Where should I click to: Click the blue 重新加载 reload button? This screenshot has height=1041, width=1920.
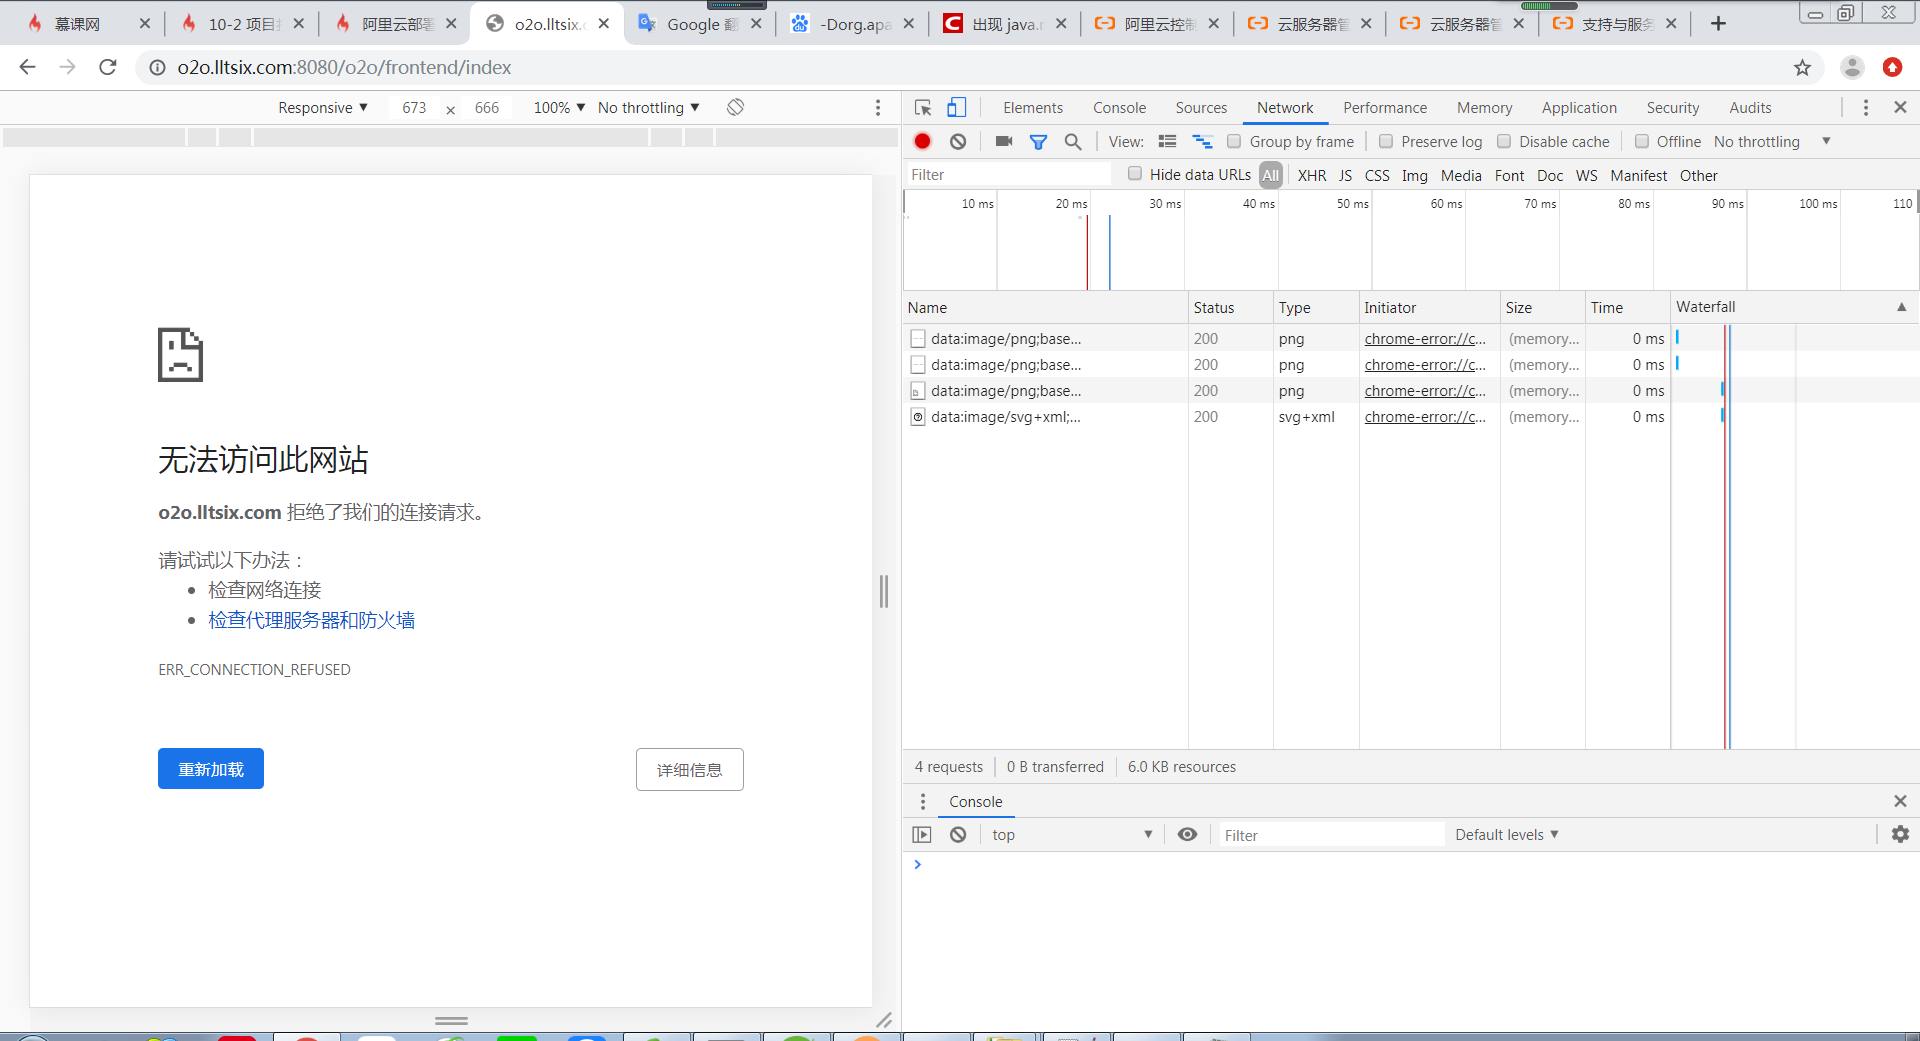(211, 769)
